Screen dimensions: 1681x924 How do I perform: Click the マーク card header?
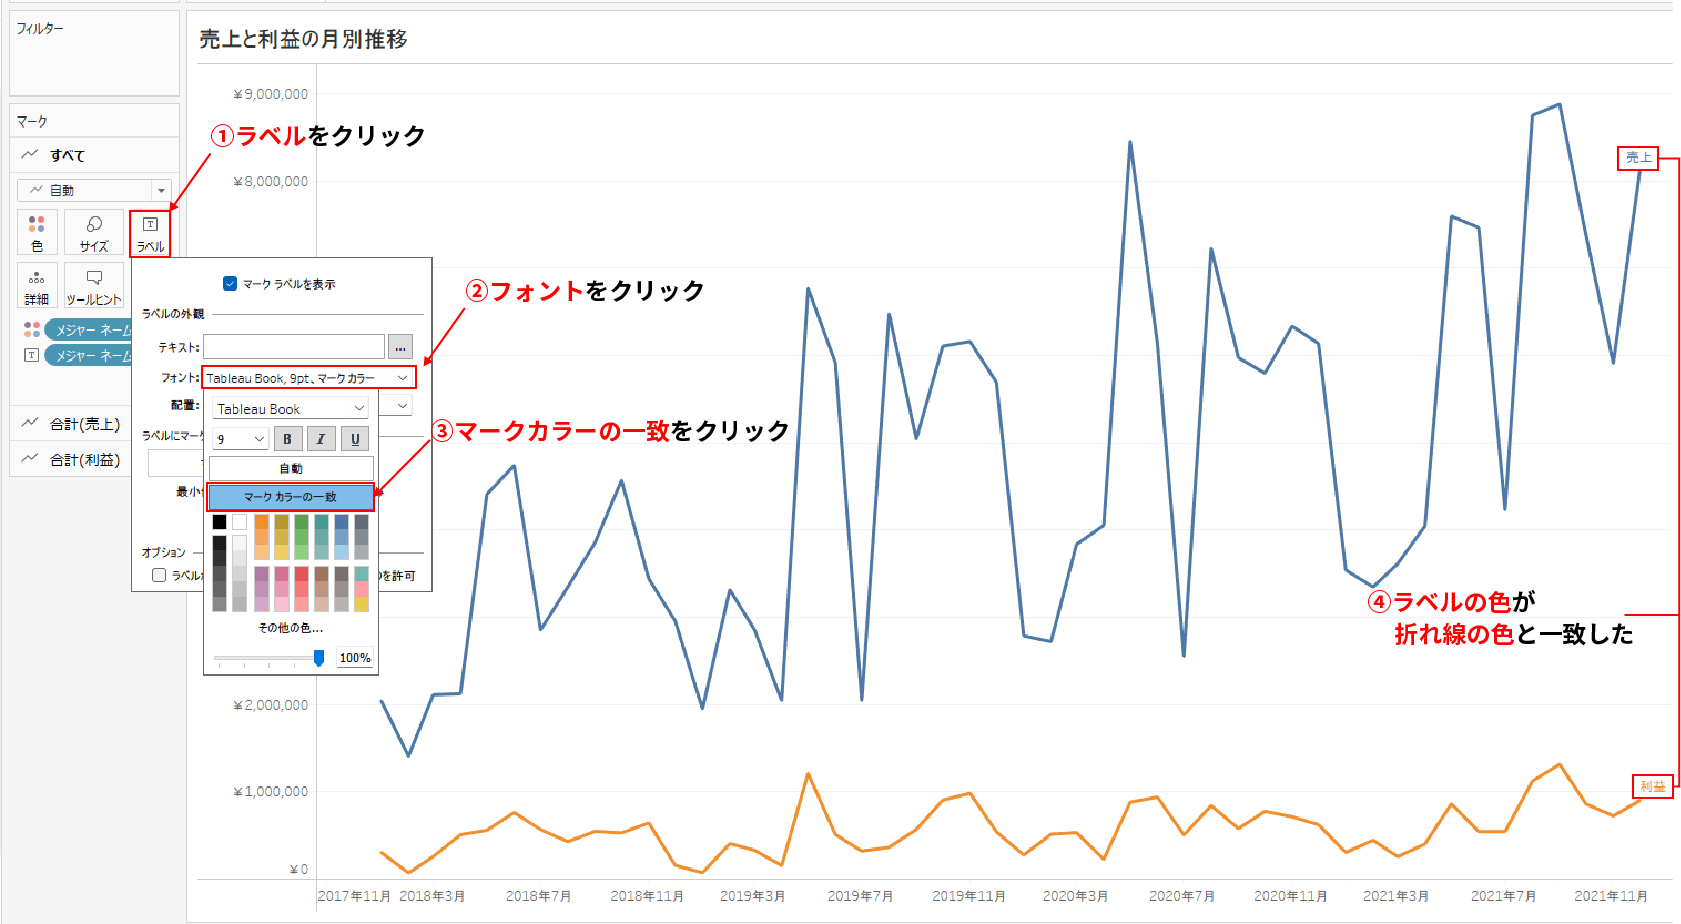(x=32, y=121)
